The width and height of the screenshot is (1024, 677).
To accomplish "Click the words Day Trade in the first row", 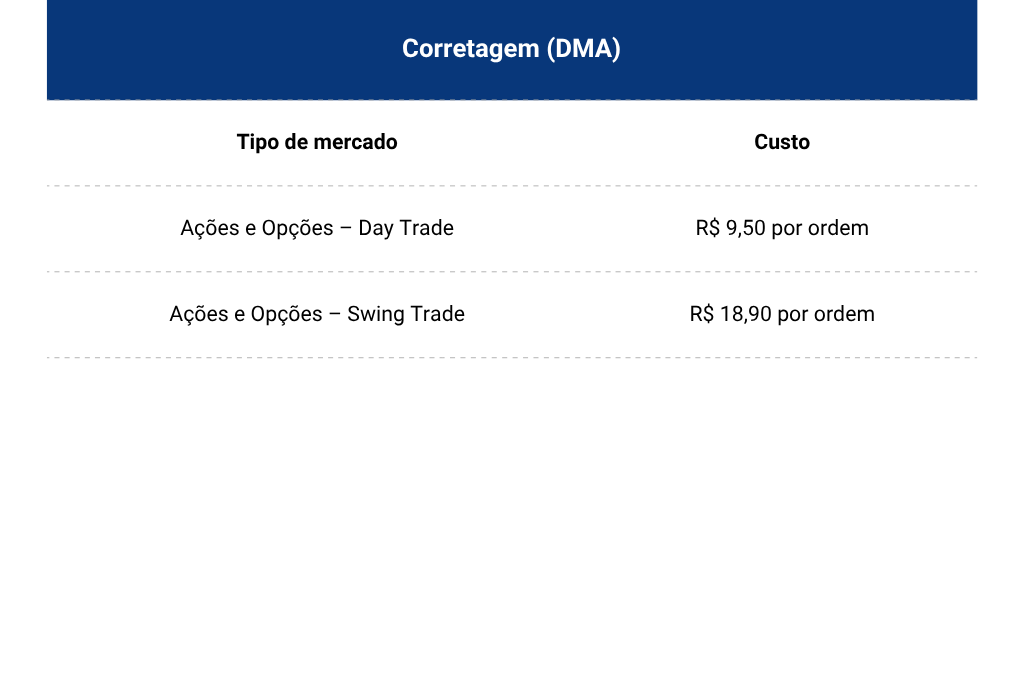I will point(406,228).
